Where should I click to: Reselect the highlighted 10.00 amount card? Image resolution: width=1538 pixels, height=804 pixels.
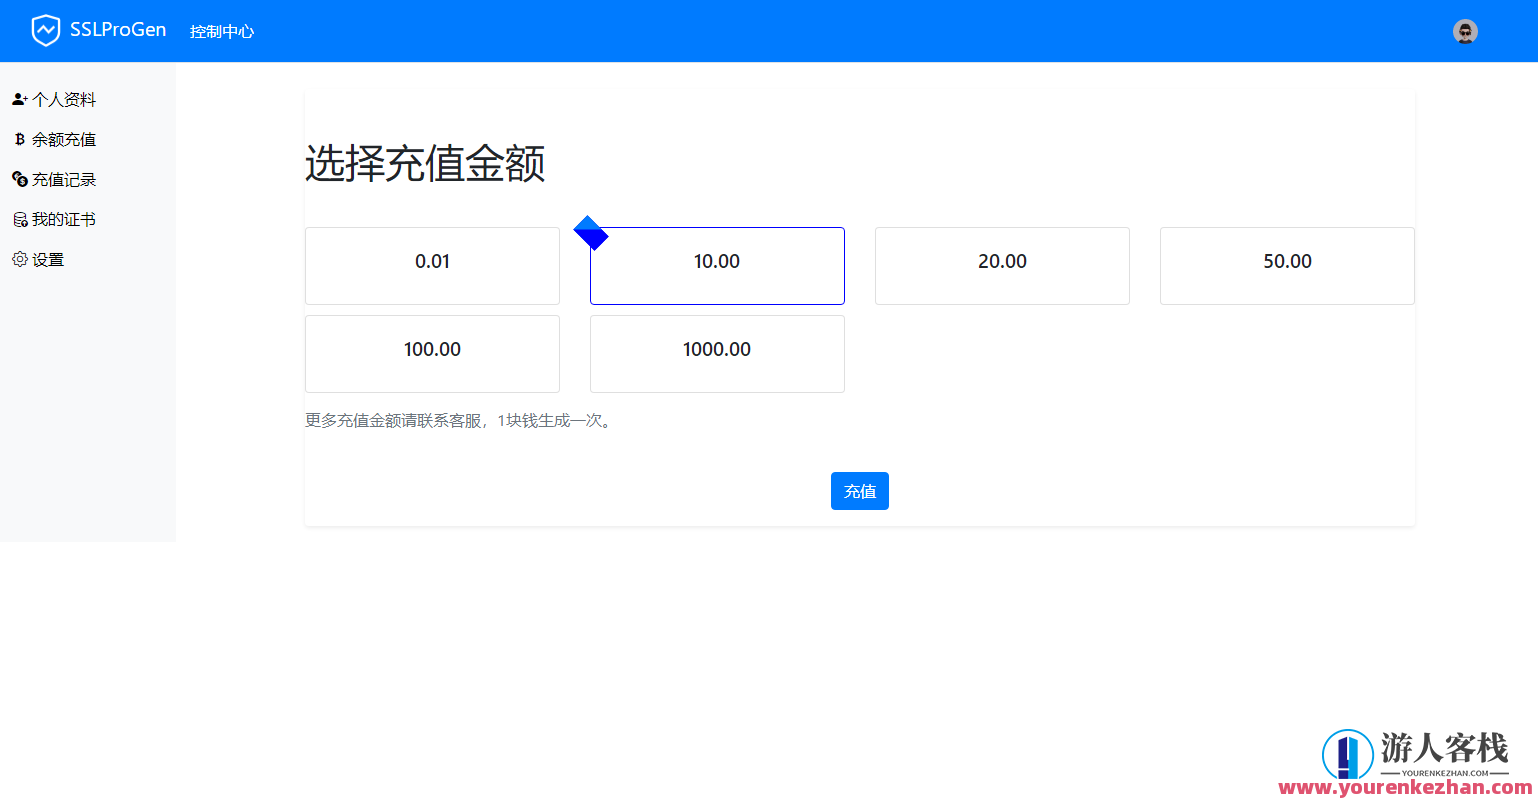(717, 265)
